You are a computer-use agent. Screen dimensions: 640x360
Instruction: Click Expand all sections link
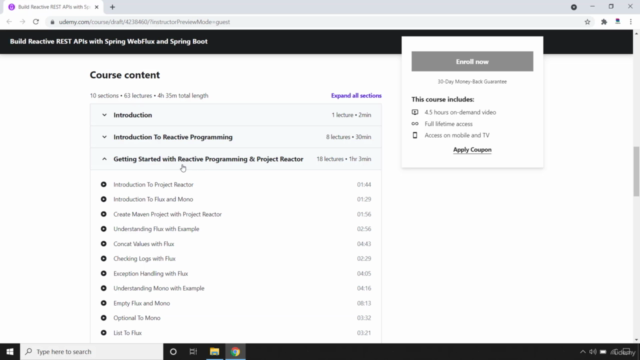point(356,96)
